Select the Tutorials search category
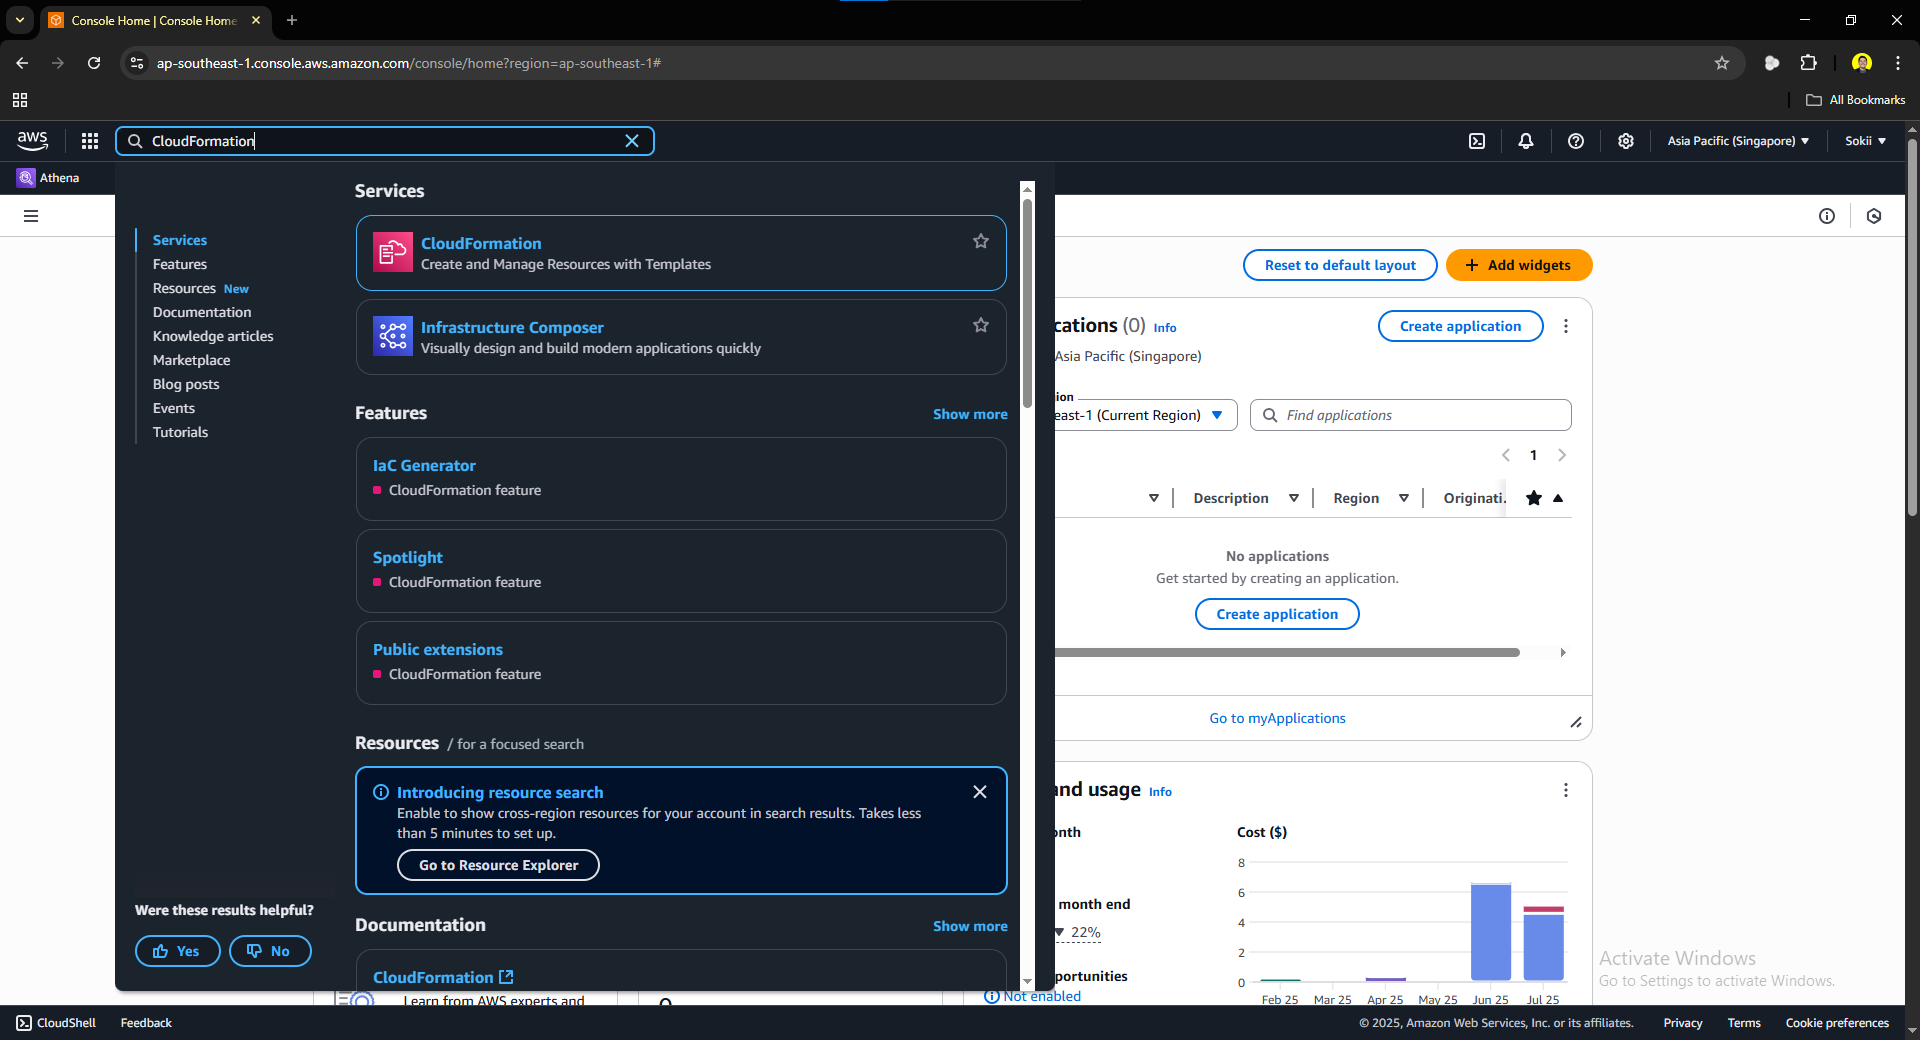The height and width of the screenshot is (1040, 1920). [180, 432]
